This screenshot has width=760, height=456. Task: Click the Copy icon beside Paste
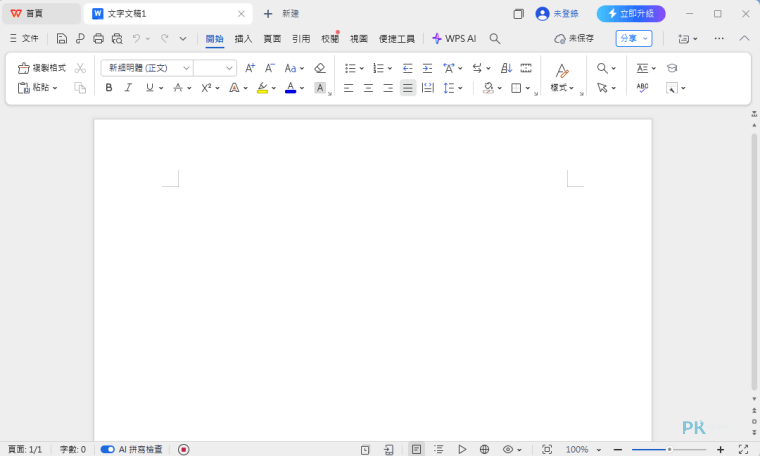tap(80, 88)
